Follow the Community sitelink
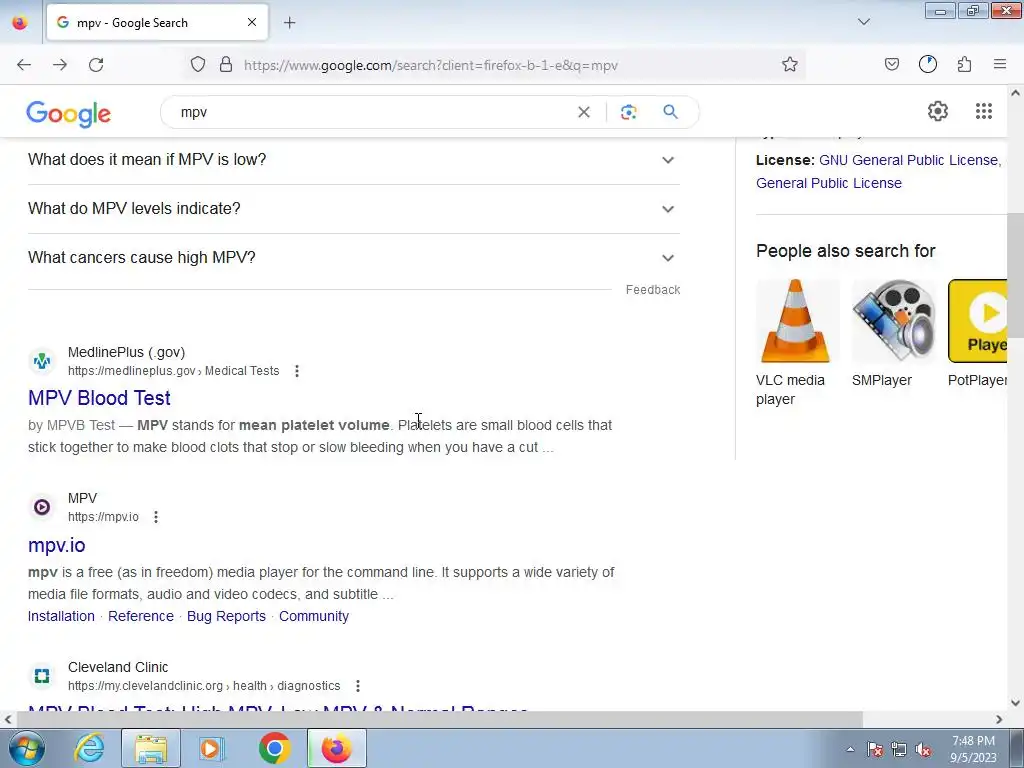Viewport: 1024px width, 768px height. click(x=313, y=616)
